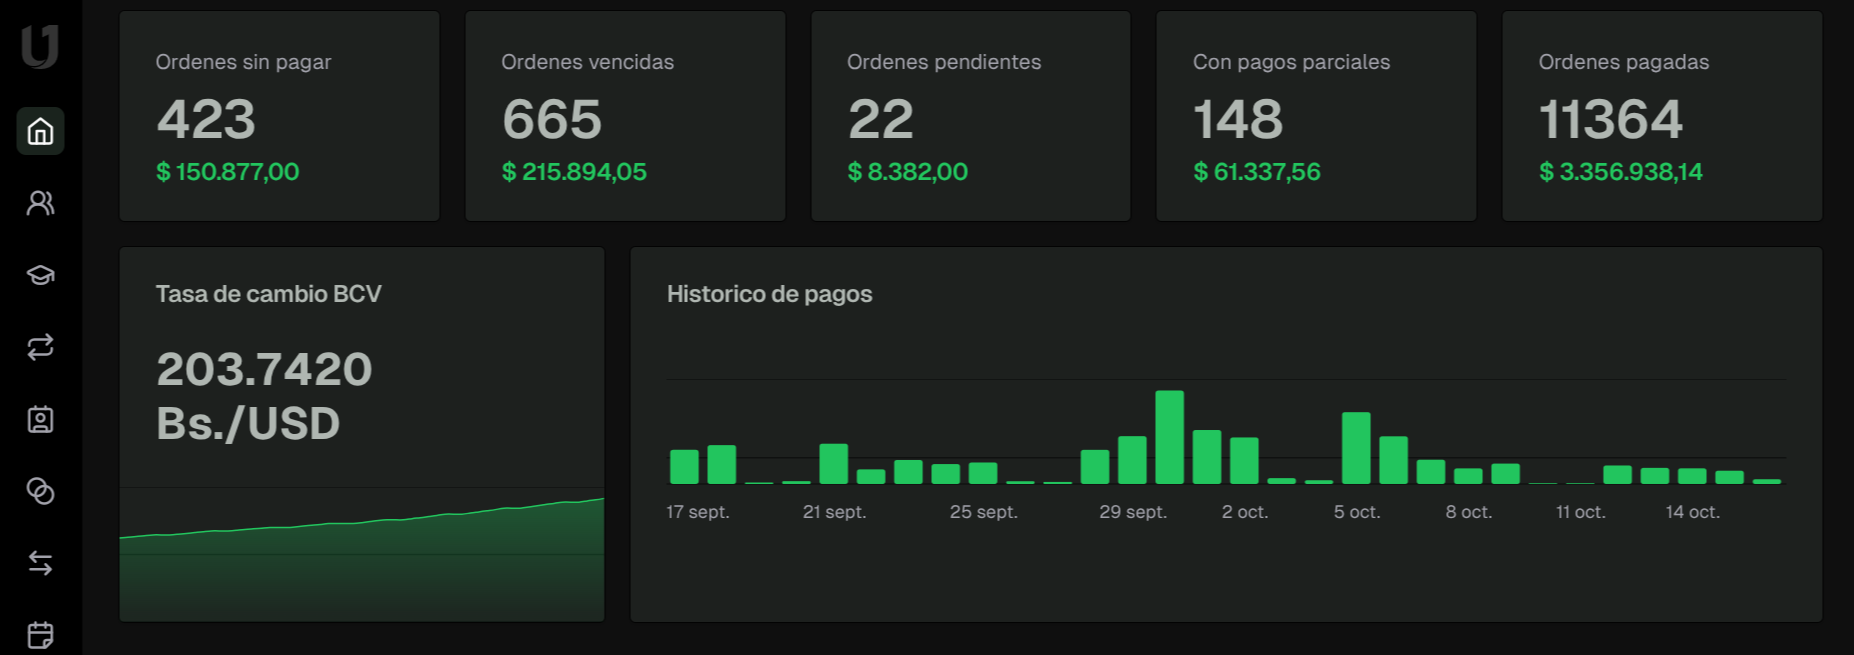The height and width of the screenshot is (655, 1854).
Task: Select the graduation cap icon
Action: tap(40, 275)
